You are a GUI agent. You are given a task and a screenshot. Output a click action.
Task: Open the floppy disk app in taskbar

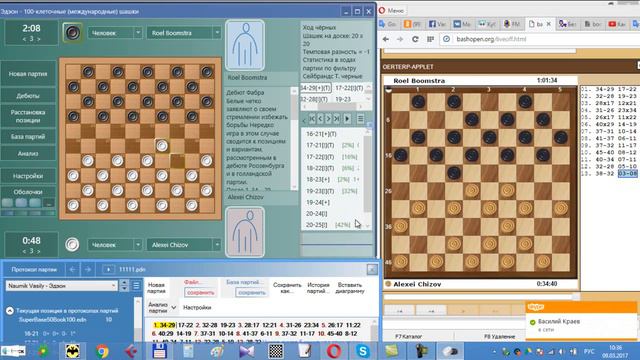pos(160,351)
